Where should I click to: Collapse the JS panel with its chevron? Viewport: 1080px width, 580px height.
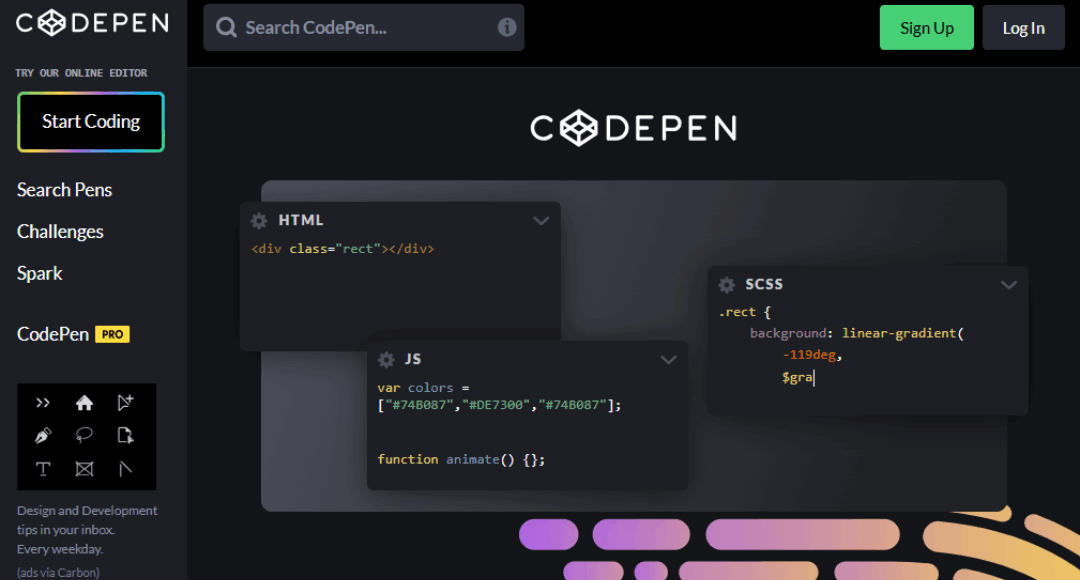coord(668,359)
